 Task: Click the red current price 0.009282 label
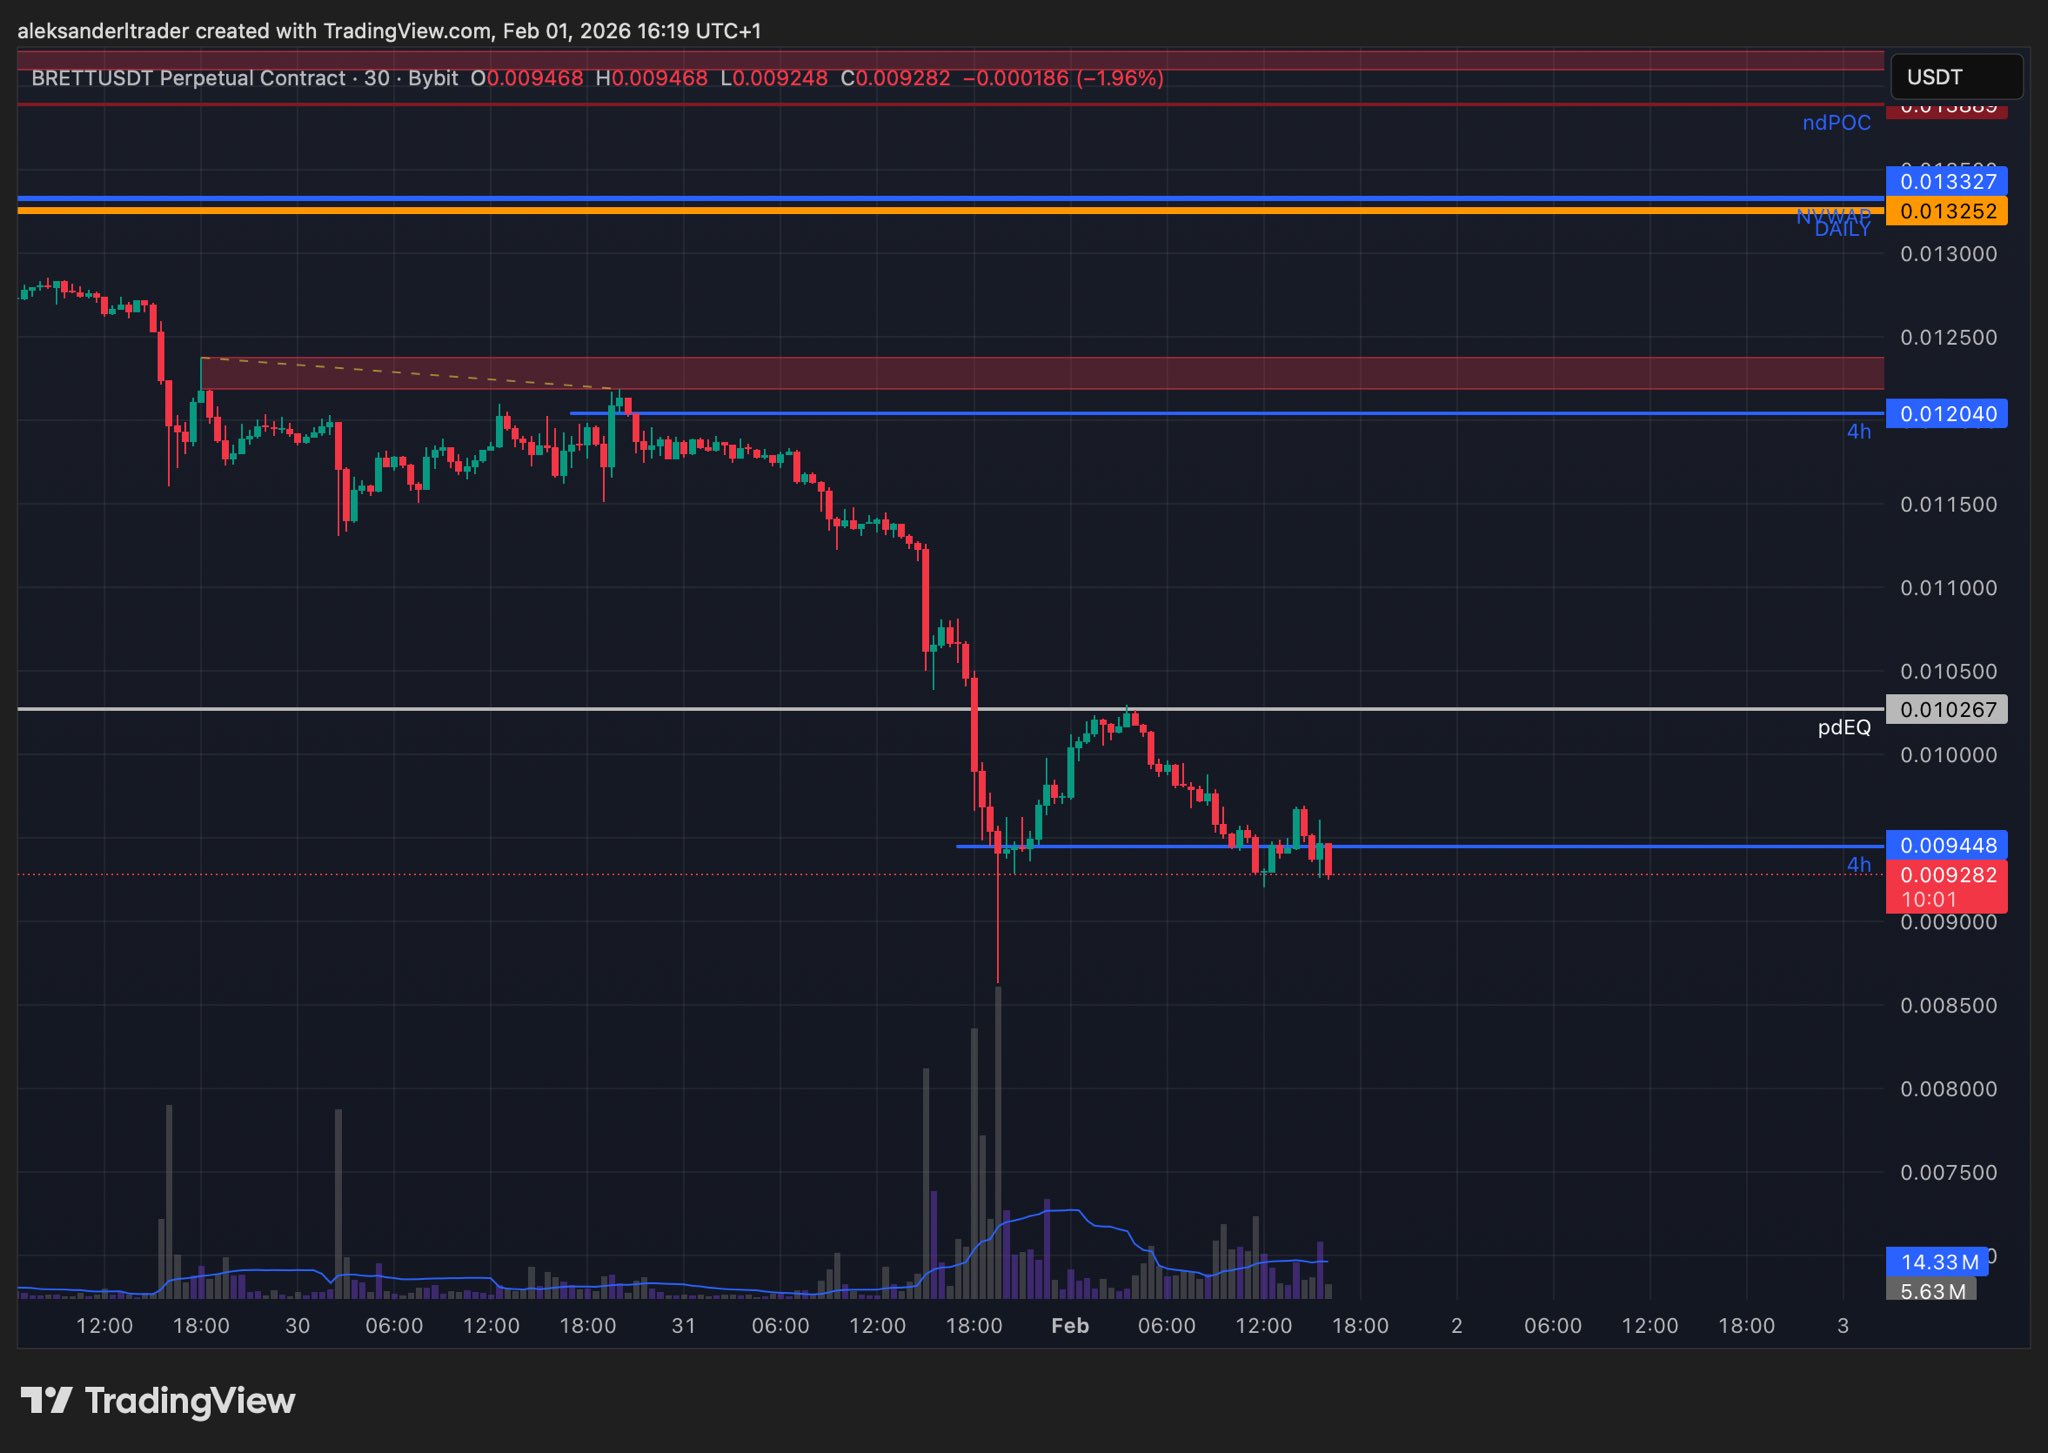pos(1946,875)
